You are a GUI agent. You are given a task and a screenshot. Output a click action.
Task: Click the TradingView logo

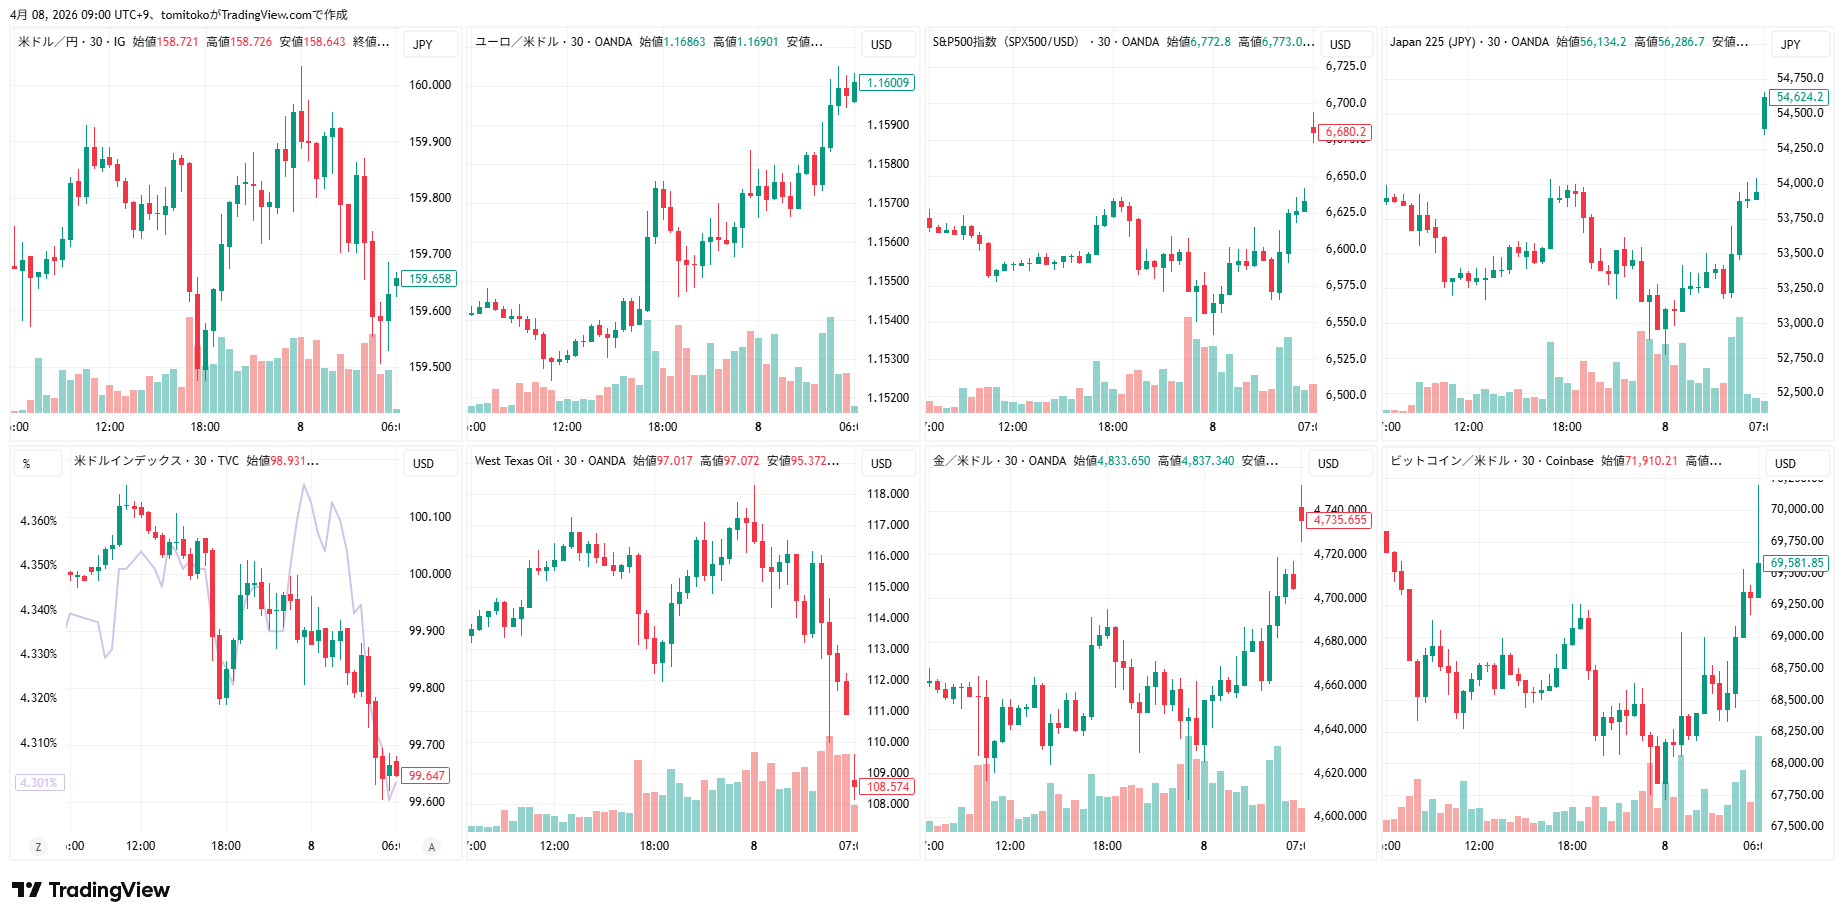[91, 890]
